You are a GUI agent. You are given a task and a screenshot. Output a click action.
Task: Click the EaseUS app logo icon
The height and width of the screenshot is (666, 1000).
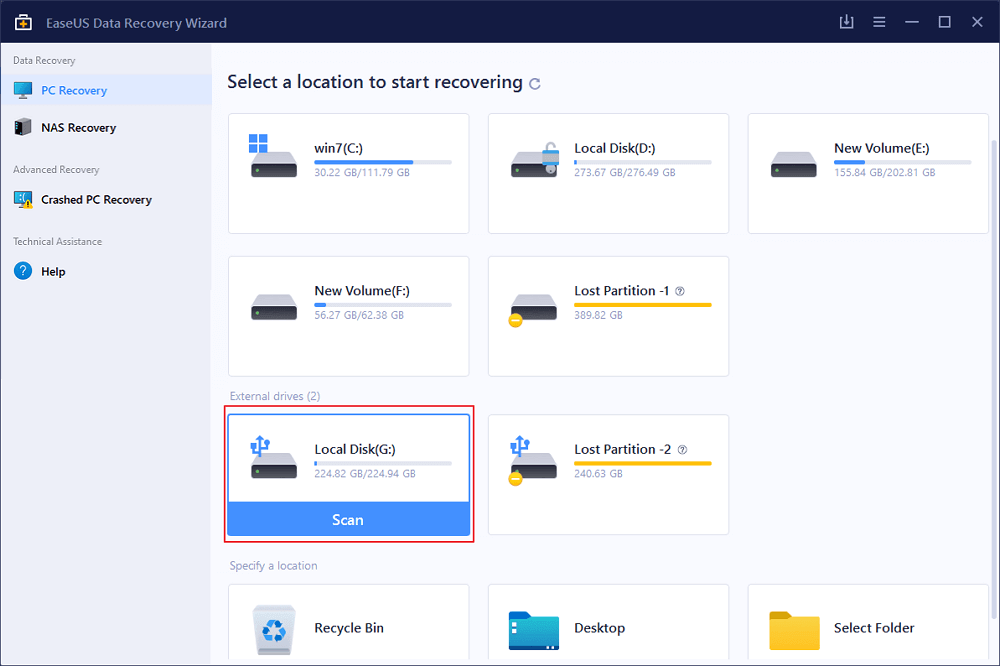tap(22, 22)
